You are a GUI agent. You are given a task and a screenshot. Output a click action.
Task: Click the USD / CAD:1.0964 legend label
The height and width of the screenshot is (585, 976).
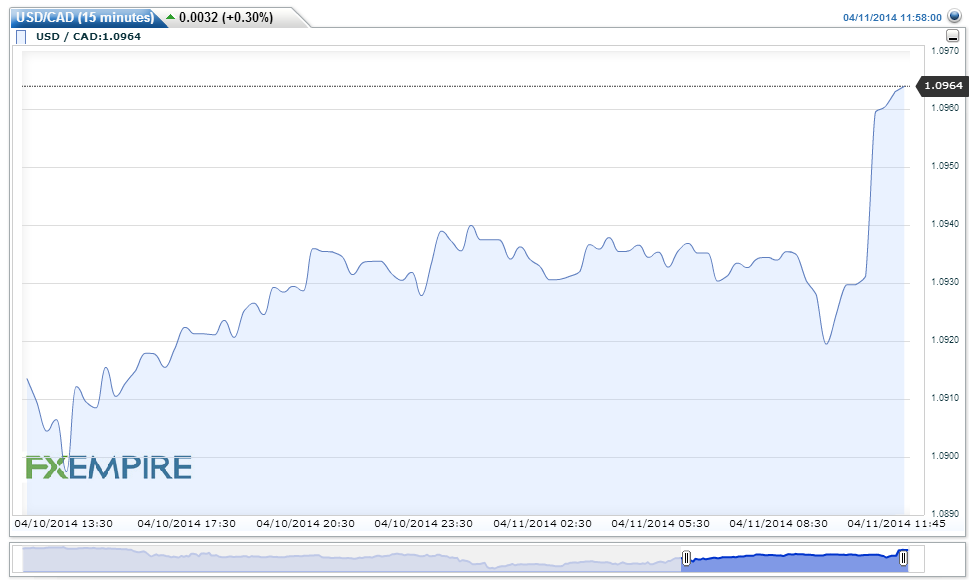[x=88, y=37]
